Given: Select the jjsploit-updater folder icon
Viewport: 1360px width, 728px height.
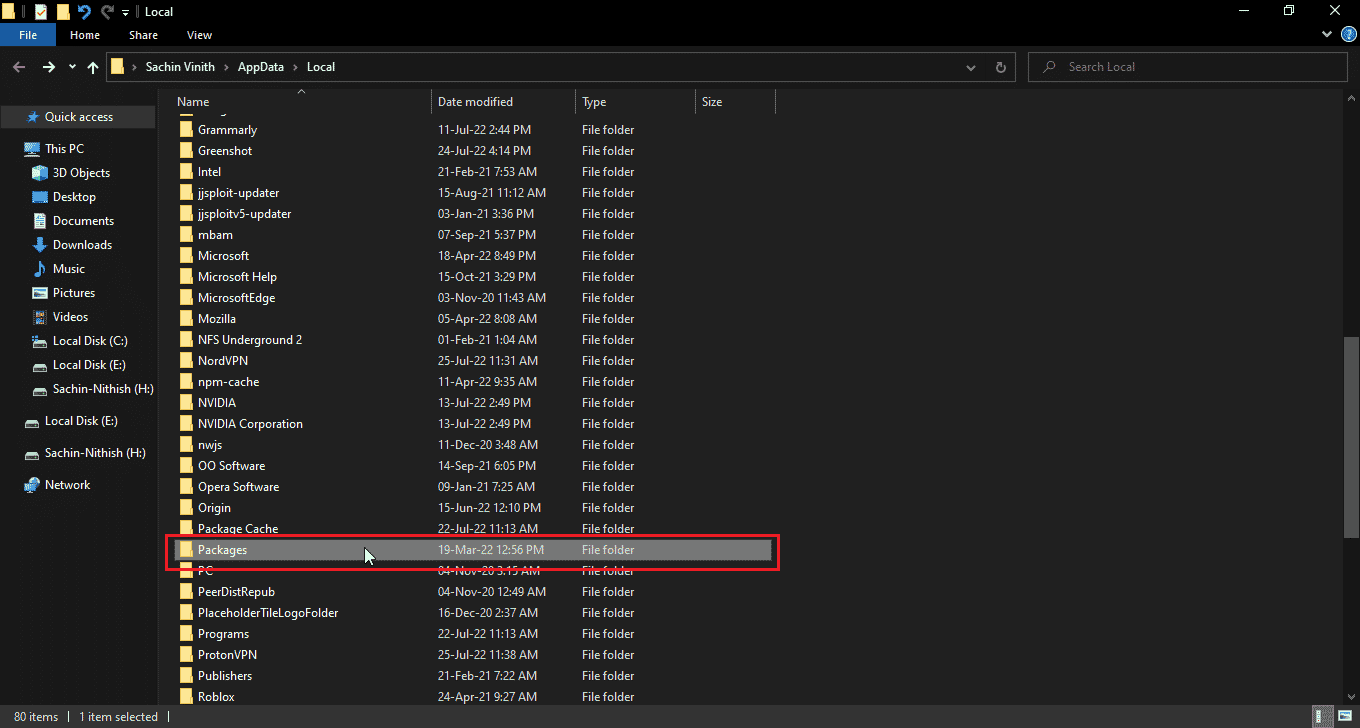Looking at the screenshot, I should click(x=185, y=193).
